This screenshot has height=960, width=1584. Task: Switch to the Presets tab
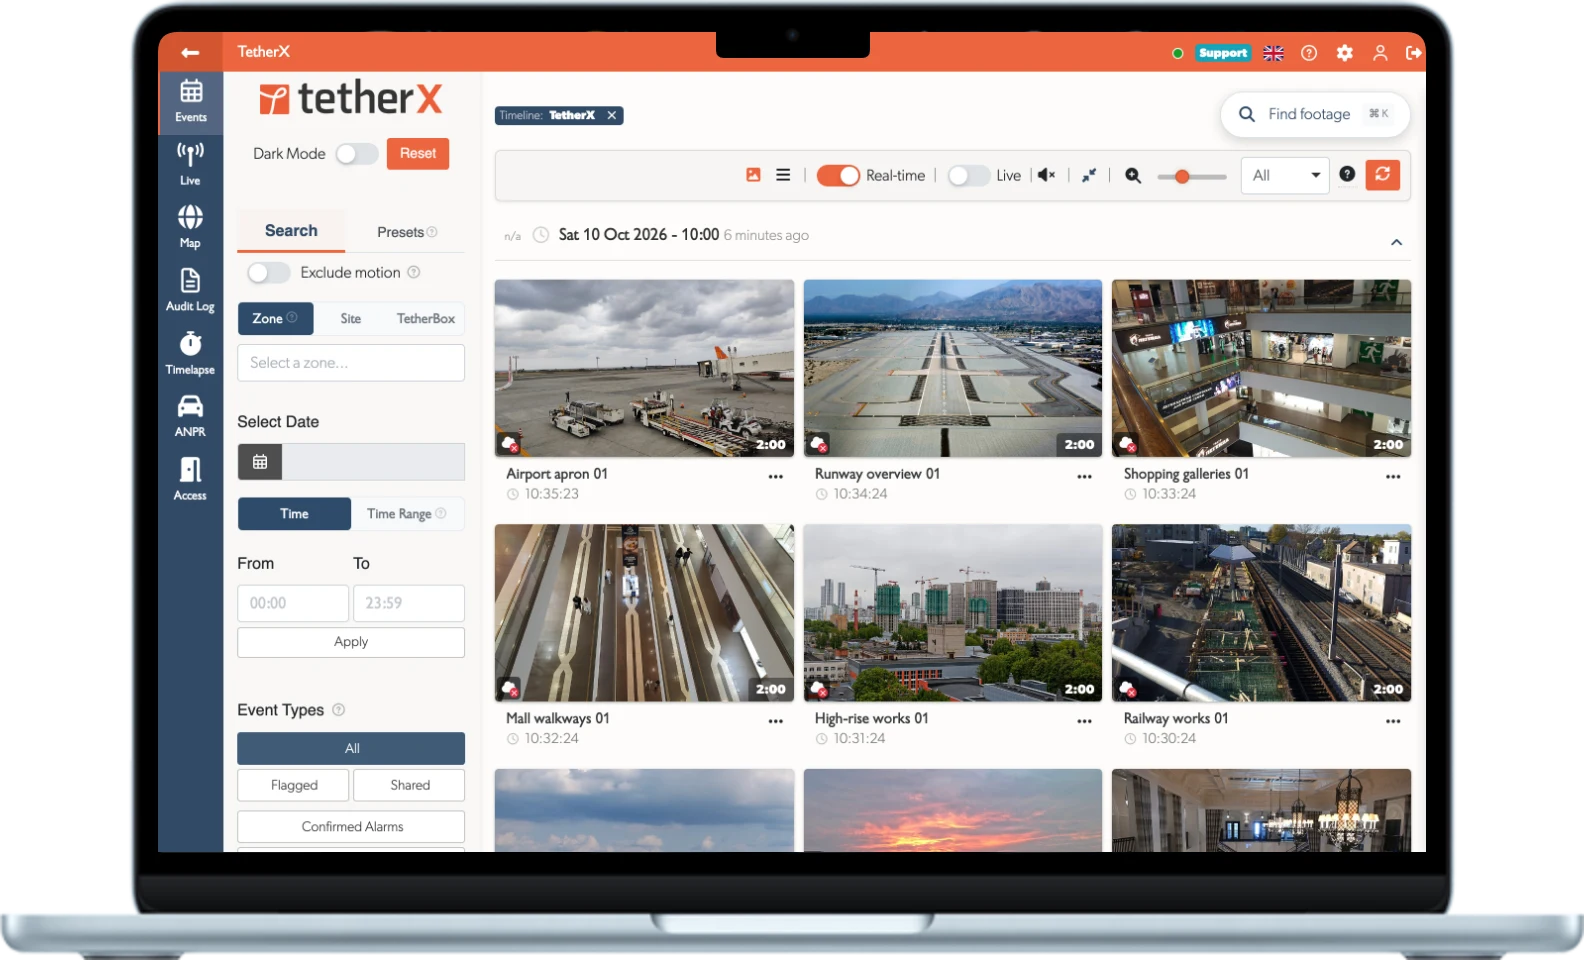[x=406, y=232]
